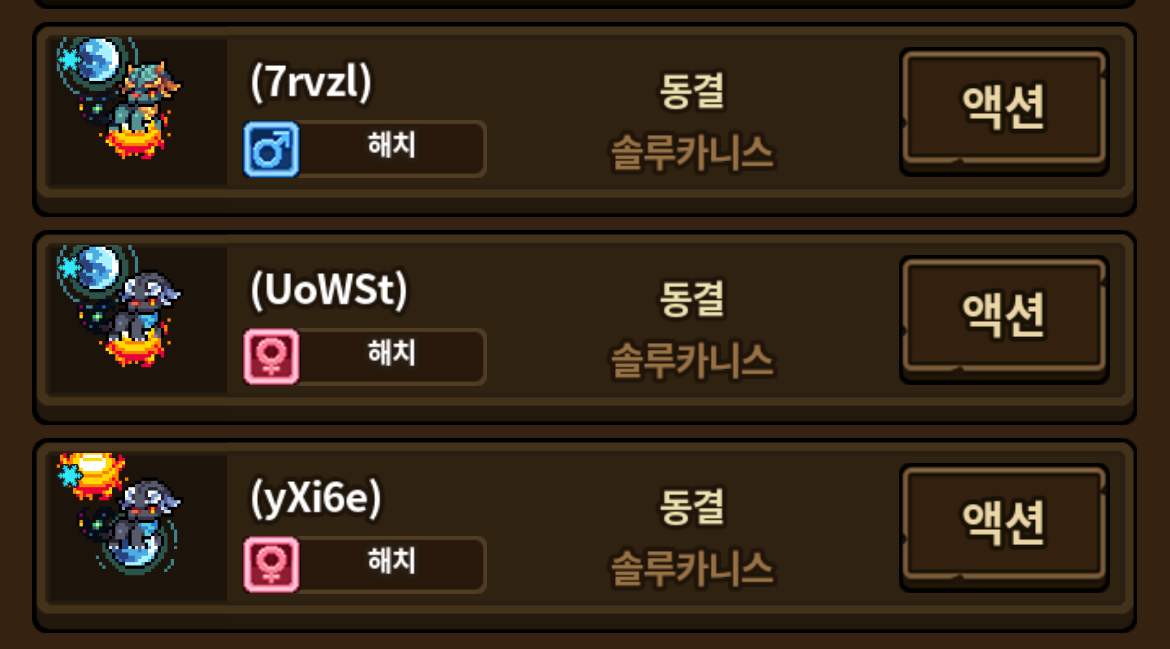The height and width of the screenshot is (649, 1170).
Task: Click the (yXi6e) name text
Action: tap(316, 498)
